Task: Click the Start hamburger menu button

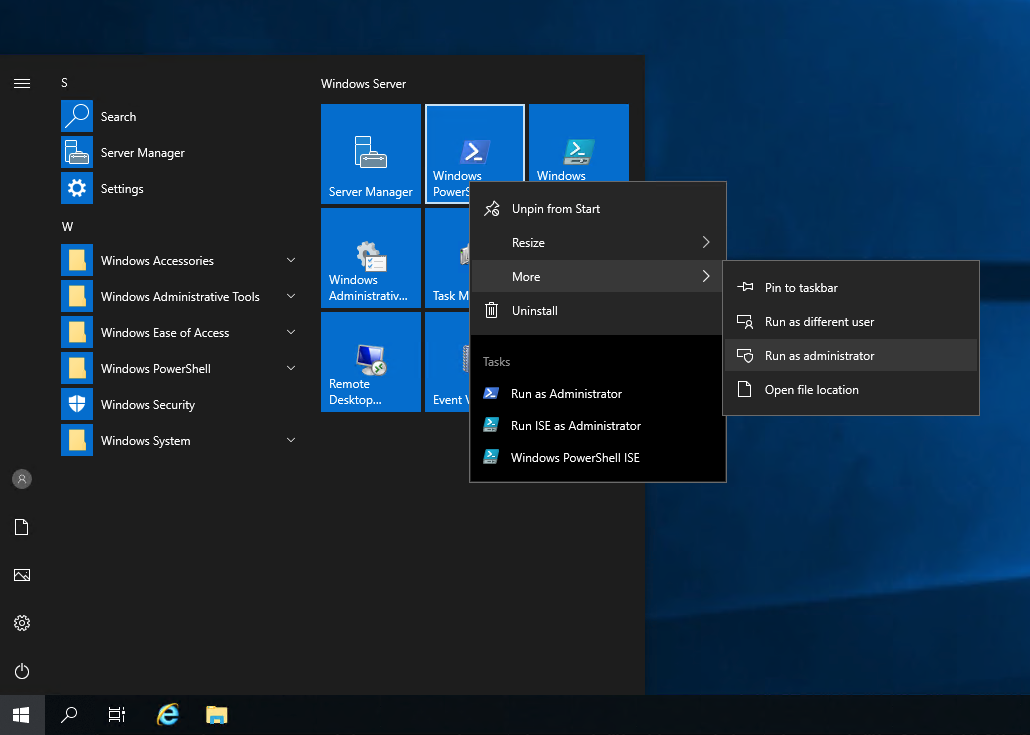Action: coord(22,83)
